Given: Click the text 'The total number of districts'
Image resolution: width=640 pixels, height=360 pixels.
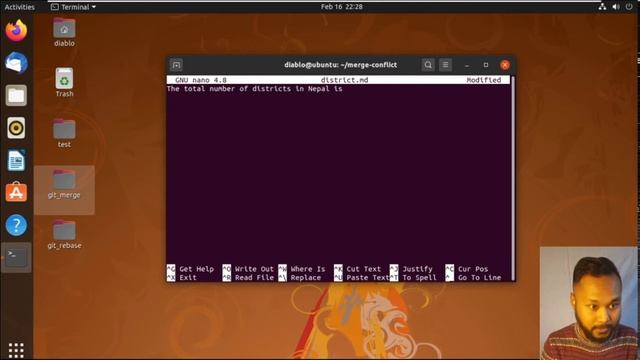Looking at the screenshot, I should coord(229,89).
